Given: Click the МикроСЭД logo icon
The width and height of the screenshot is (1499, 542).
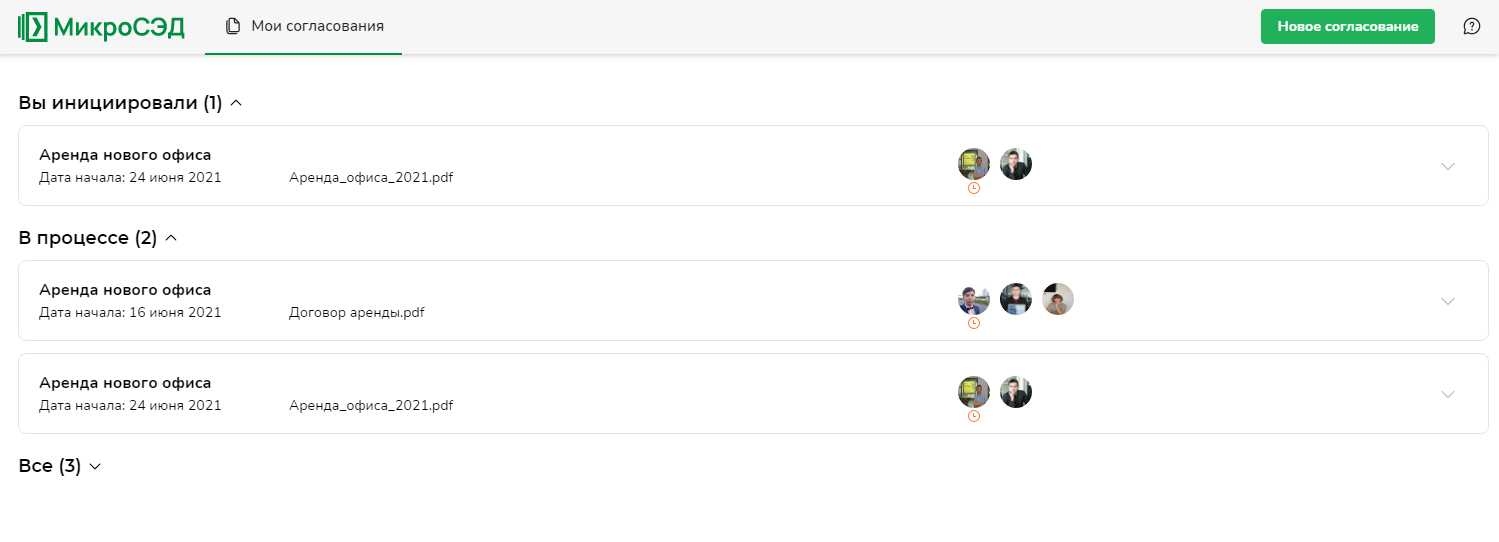Looking at the screenshot, I should 33,27.
